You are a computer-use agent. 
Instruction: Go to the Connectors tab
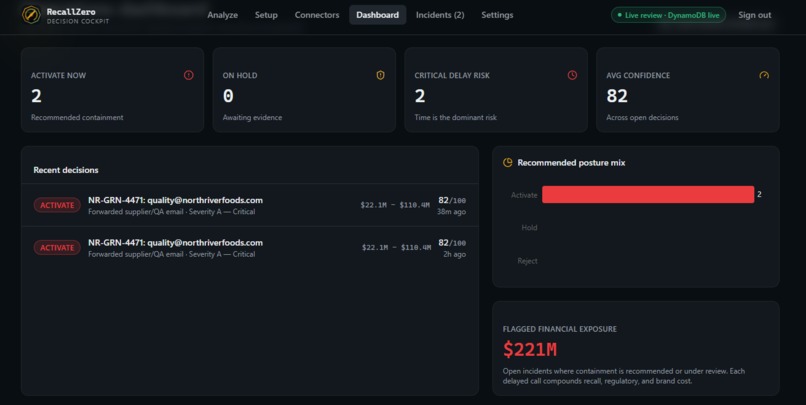(317, 15)
